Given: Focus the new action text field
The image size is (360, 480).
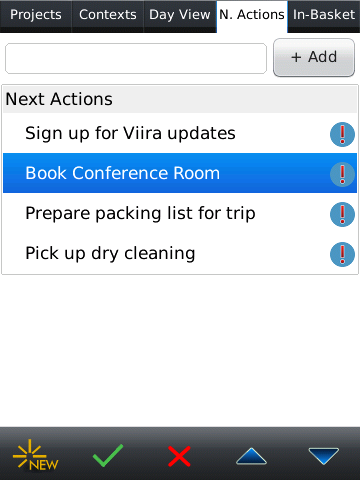Looking at the screenshot, I should click(136, 58).
